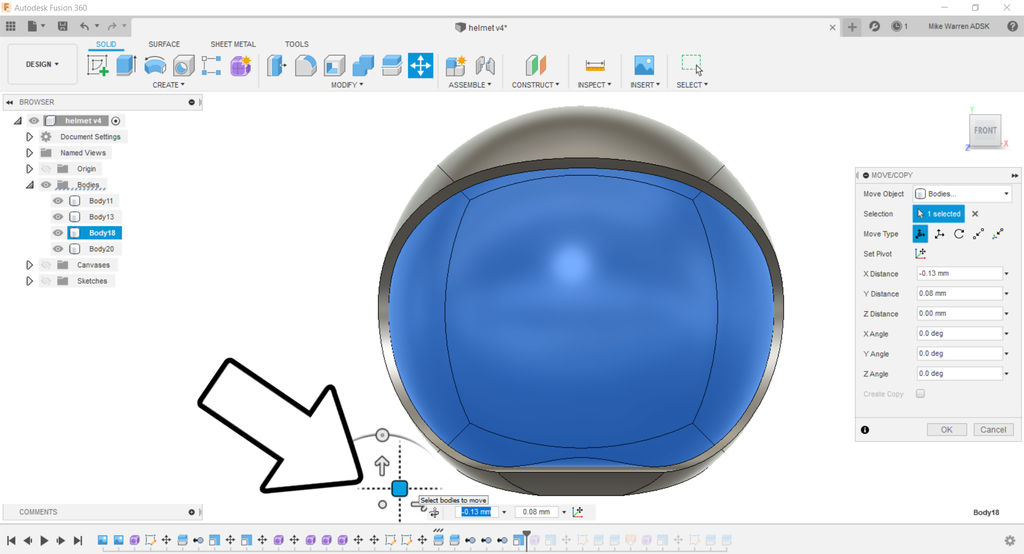This screenshot has height=554, width=1024.
Task: Open the MODIFY menu dropdown
Action: pyautogui.click(x=347, y=85)
